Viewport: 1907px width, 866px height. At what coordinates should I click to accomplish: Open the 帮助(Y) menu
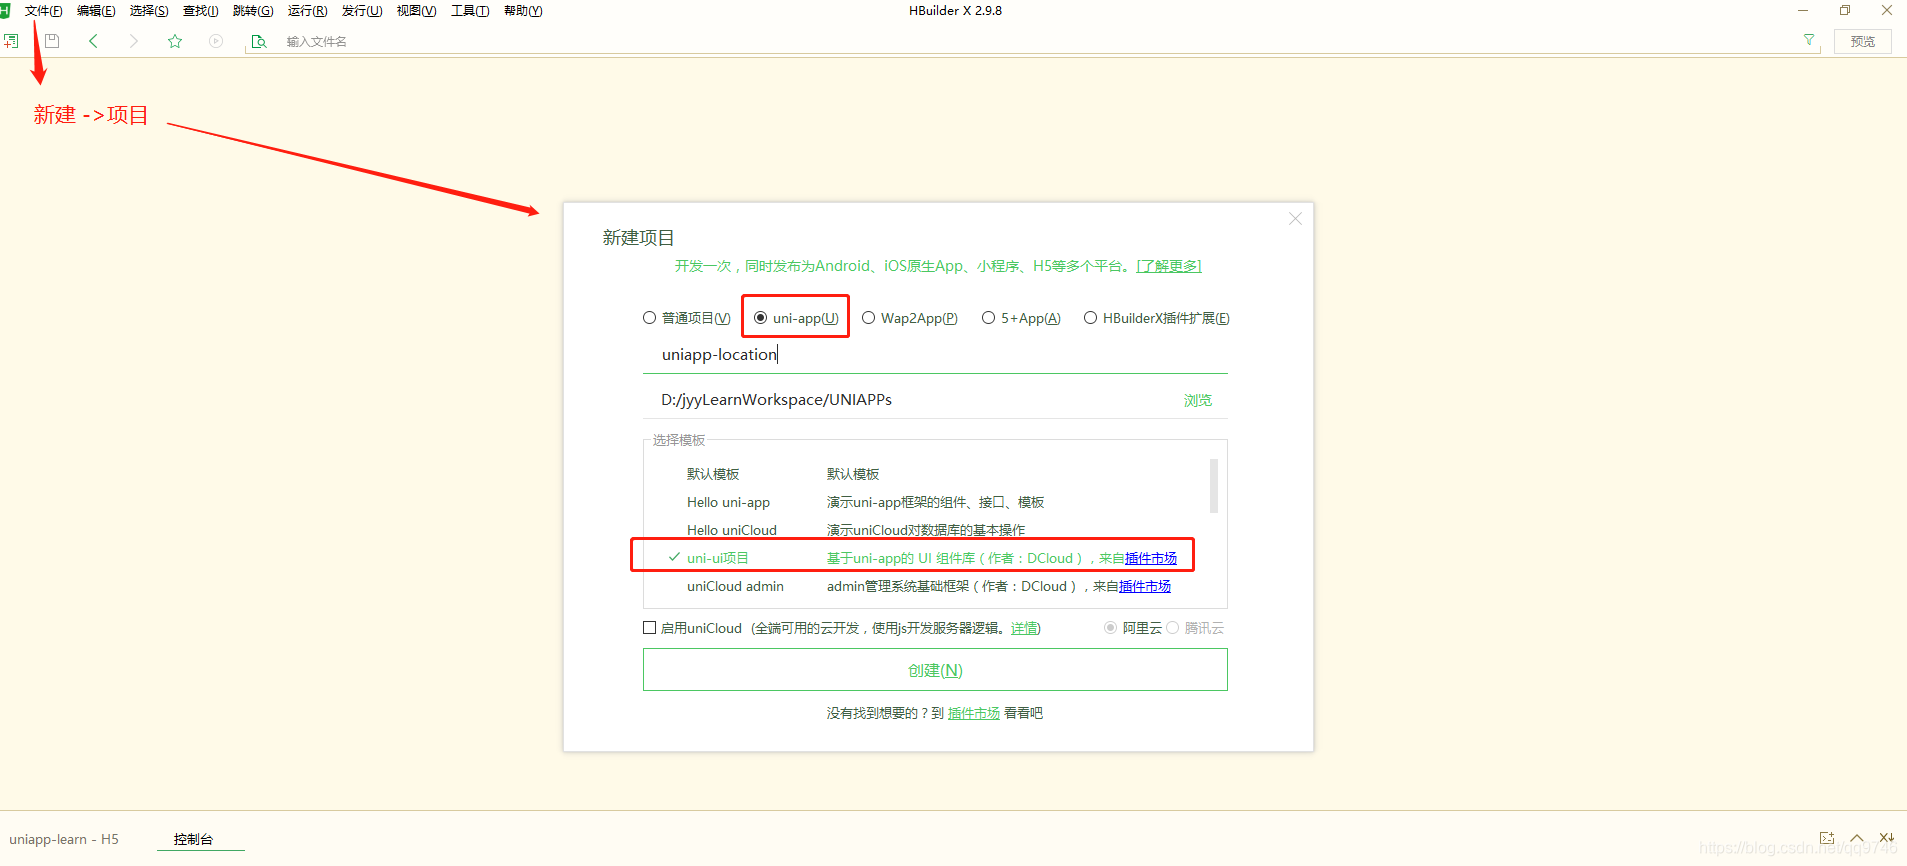click(x=523, y=11)
